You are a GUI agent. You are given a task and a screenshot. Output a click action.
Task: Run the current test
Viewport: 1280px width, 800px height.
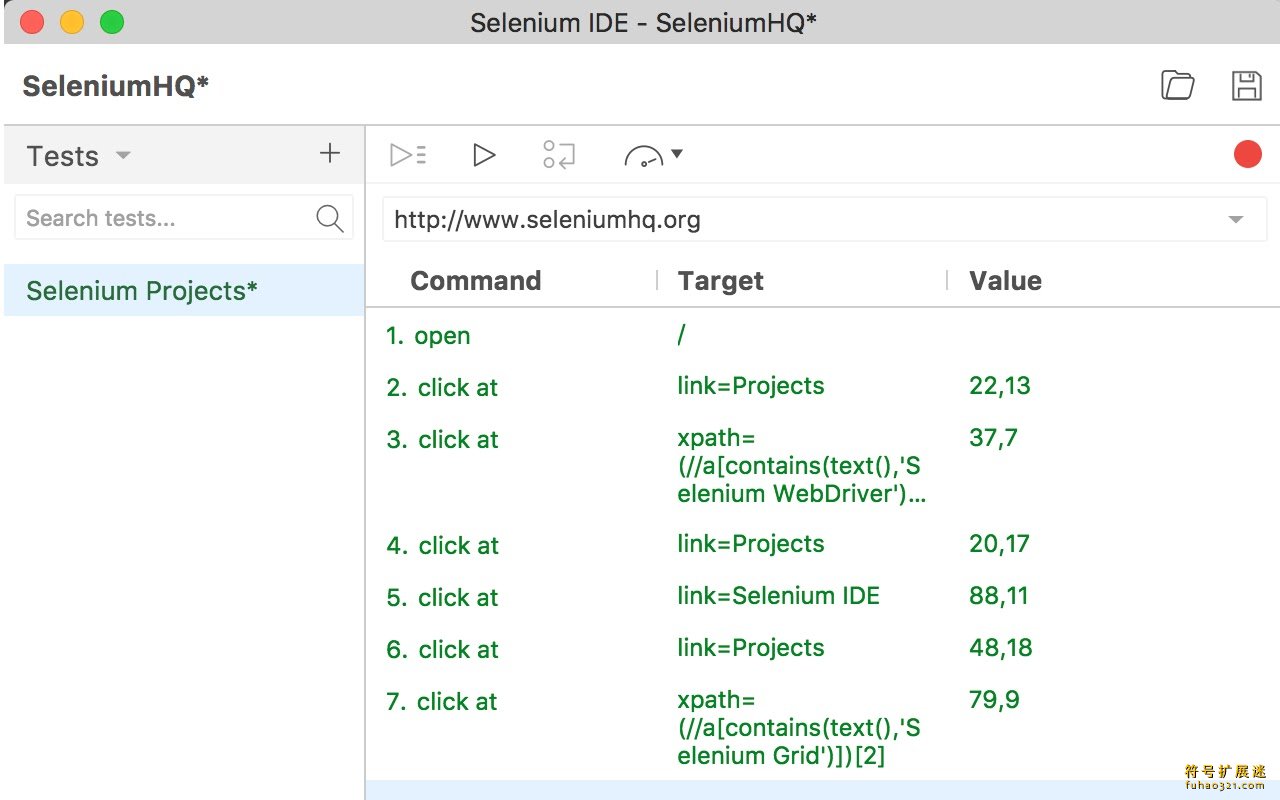[x=484, y=155]
